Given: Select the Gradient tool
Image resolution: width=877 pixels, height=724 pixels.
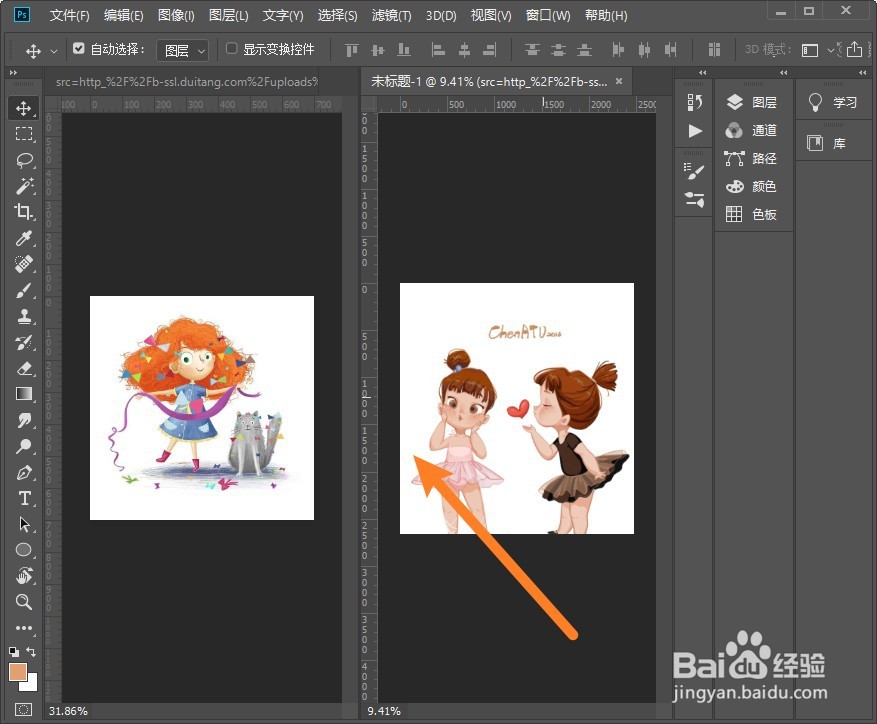Looking at the screenshot, I should pos(23,394).
